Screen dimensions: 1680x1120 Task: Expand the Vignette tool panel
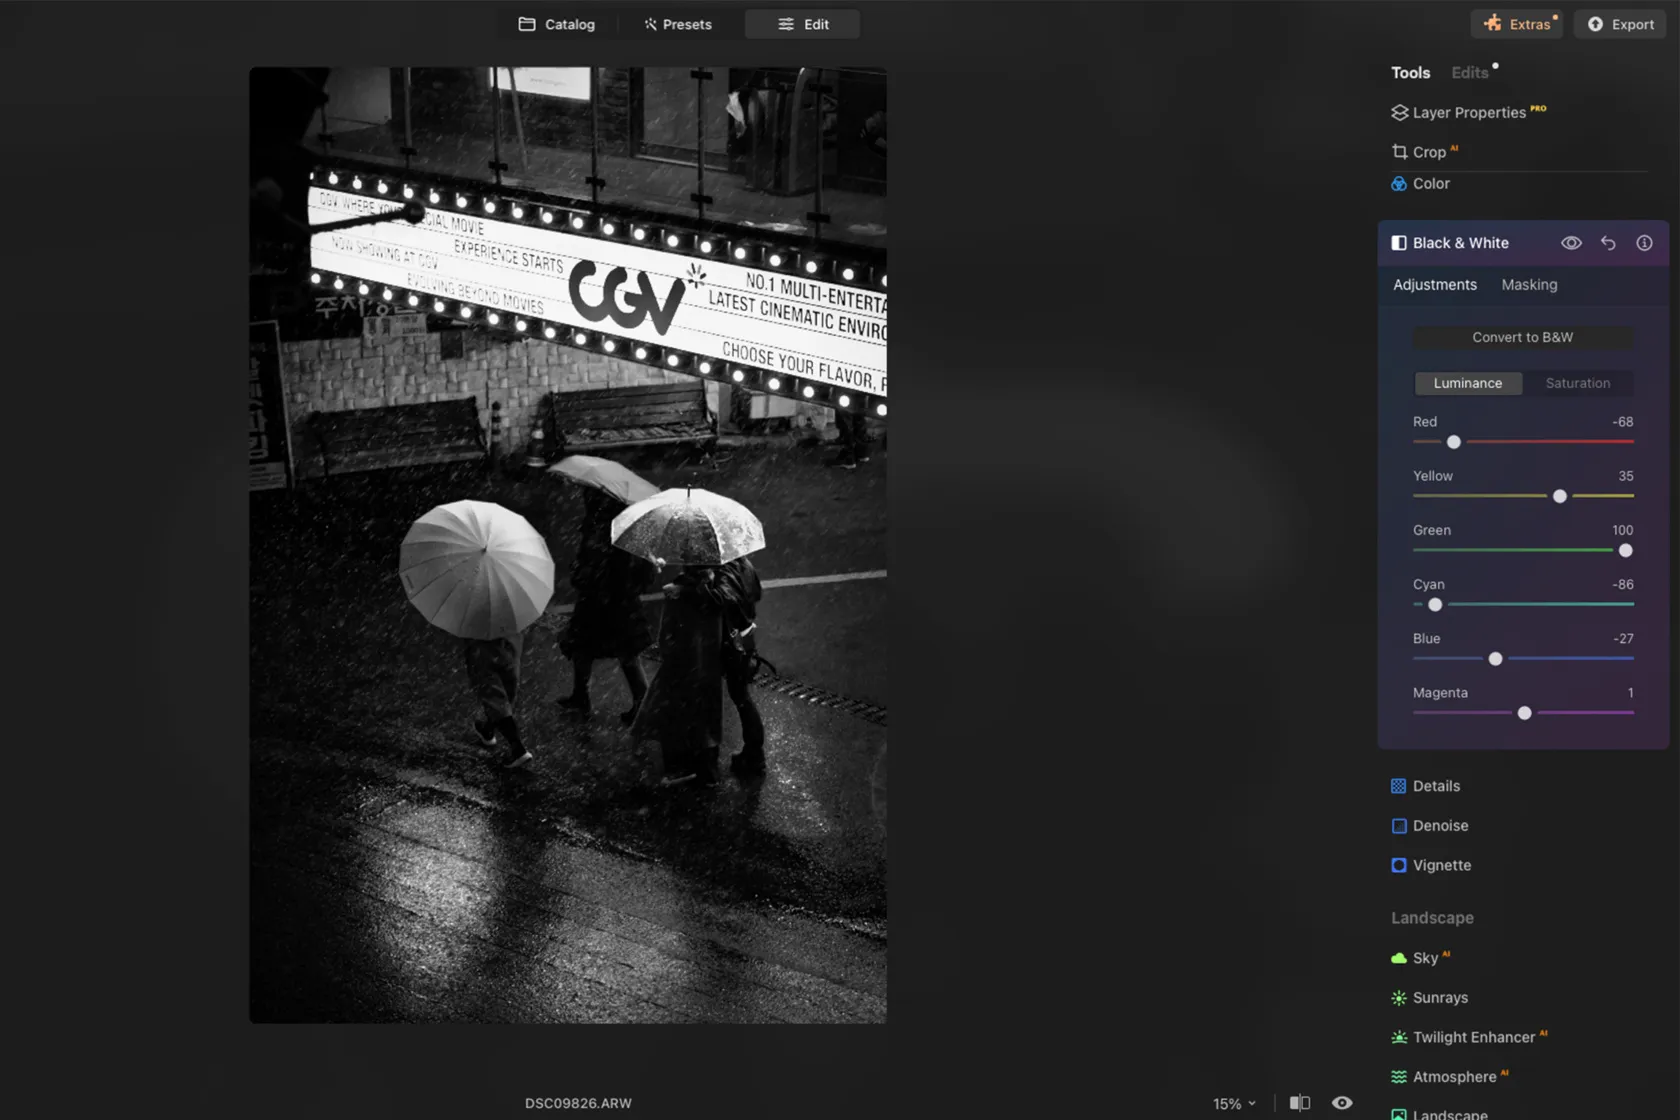pos(1441,866)
